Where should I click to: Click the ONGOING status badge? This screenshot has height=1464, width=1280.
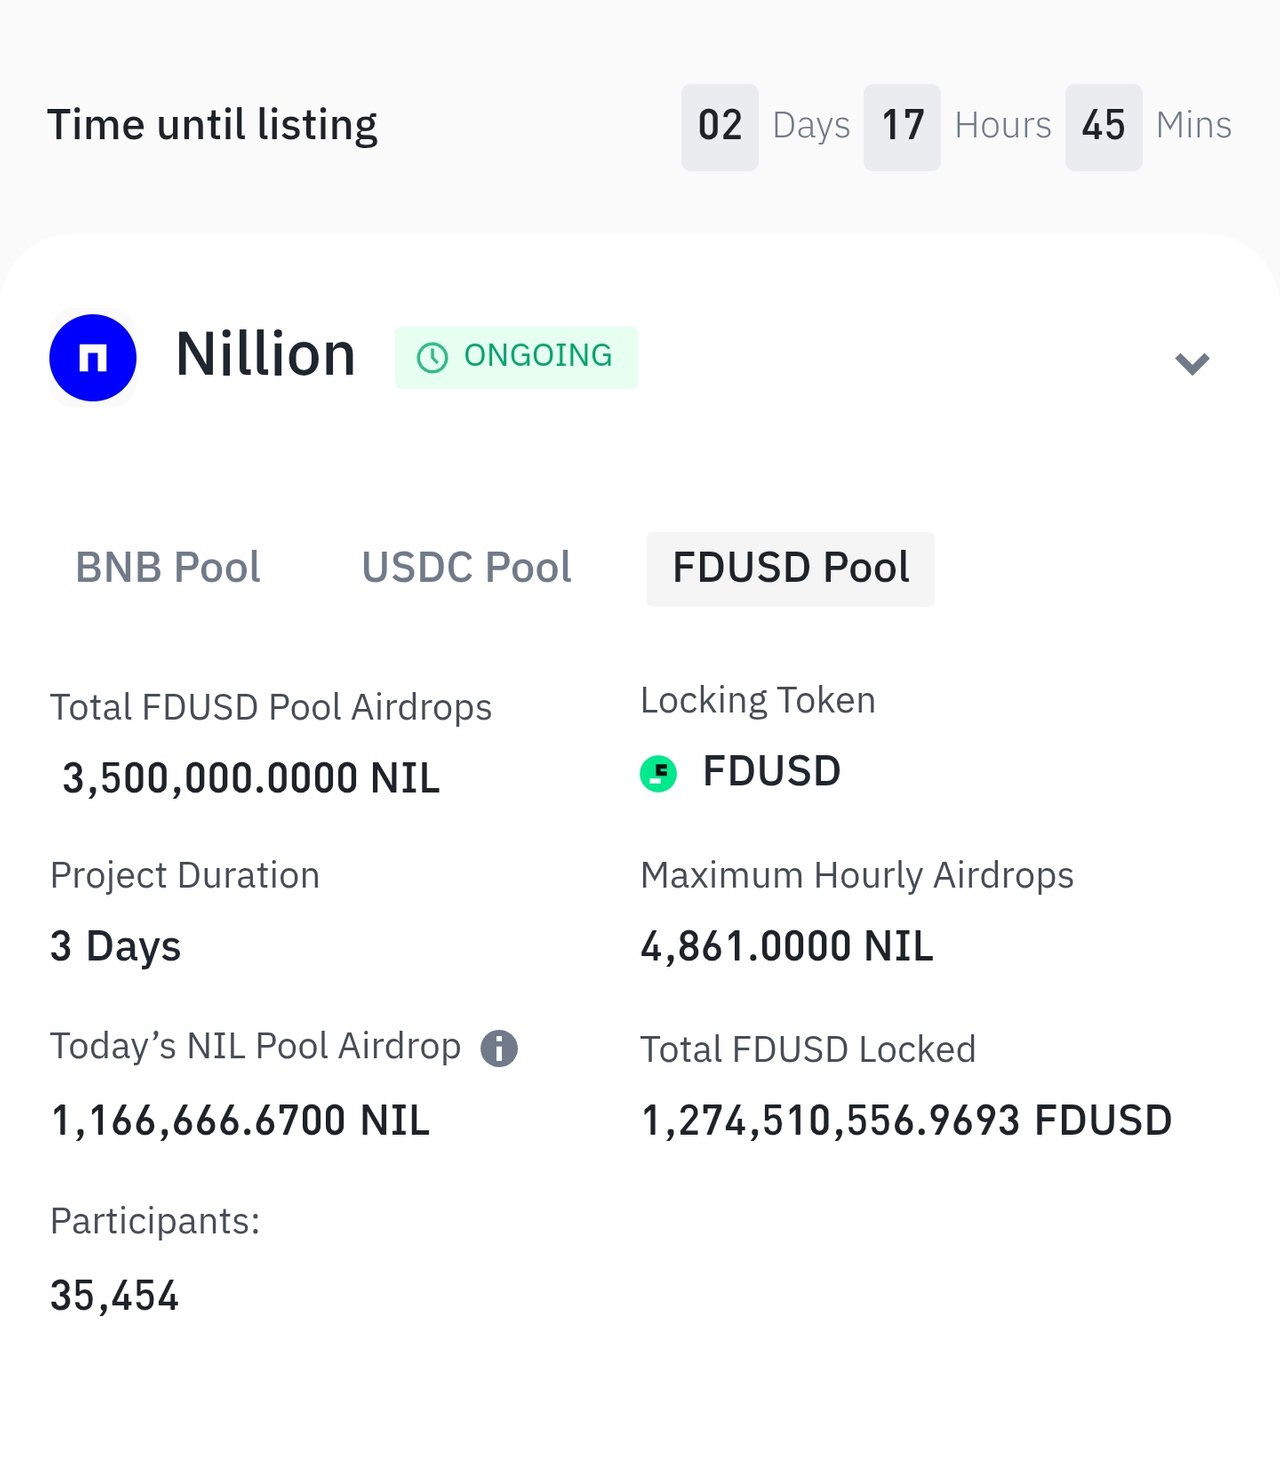pos(516,357)
